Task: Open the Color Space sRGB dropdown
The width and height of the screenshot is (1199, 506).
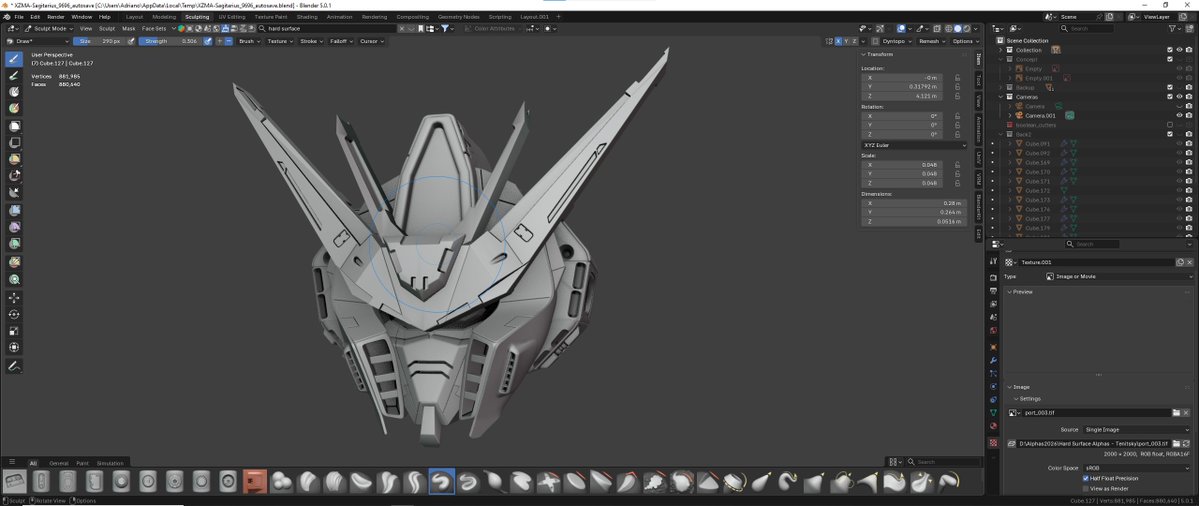Action: (x=1138, y=468)
